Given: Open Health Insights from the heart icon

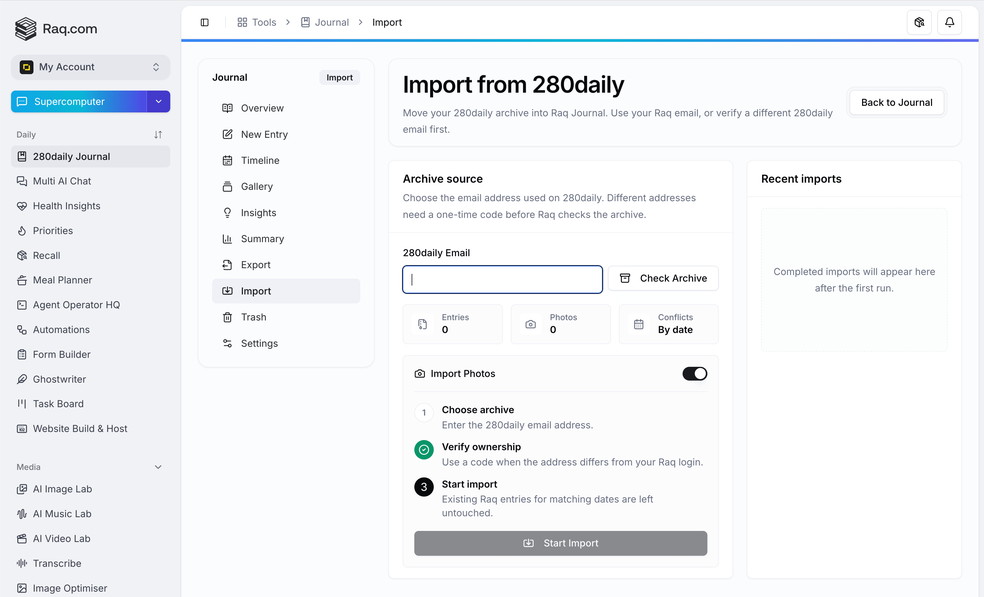Looking at the screenshot, I should pos(22,206).
